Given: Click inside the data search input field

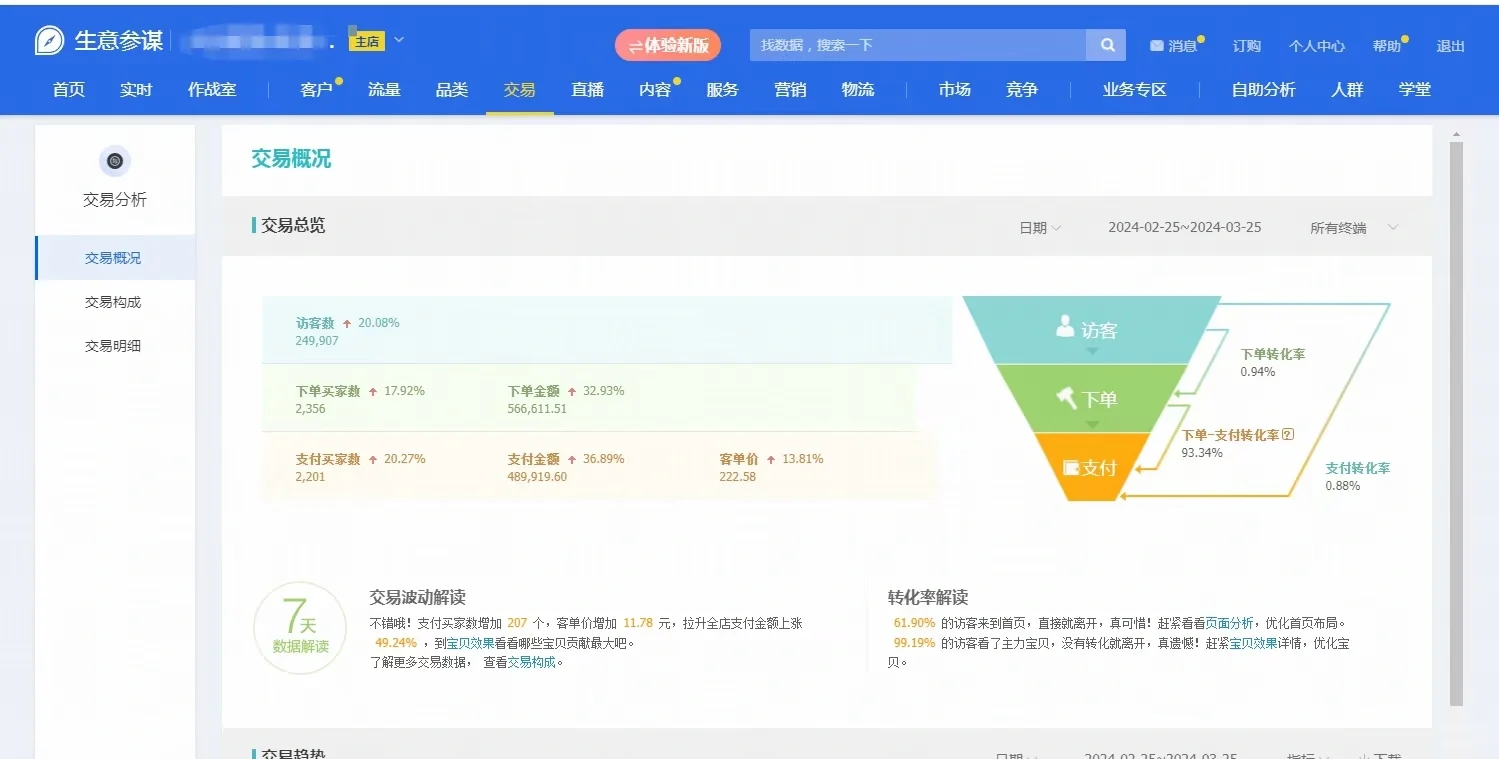Looking at the screenshot, I should point(900,44).
